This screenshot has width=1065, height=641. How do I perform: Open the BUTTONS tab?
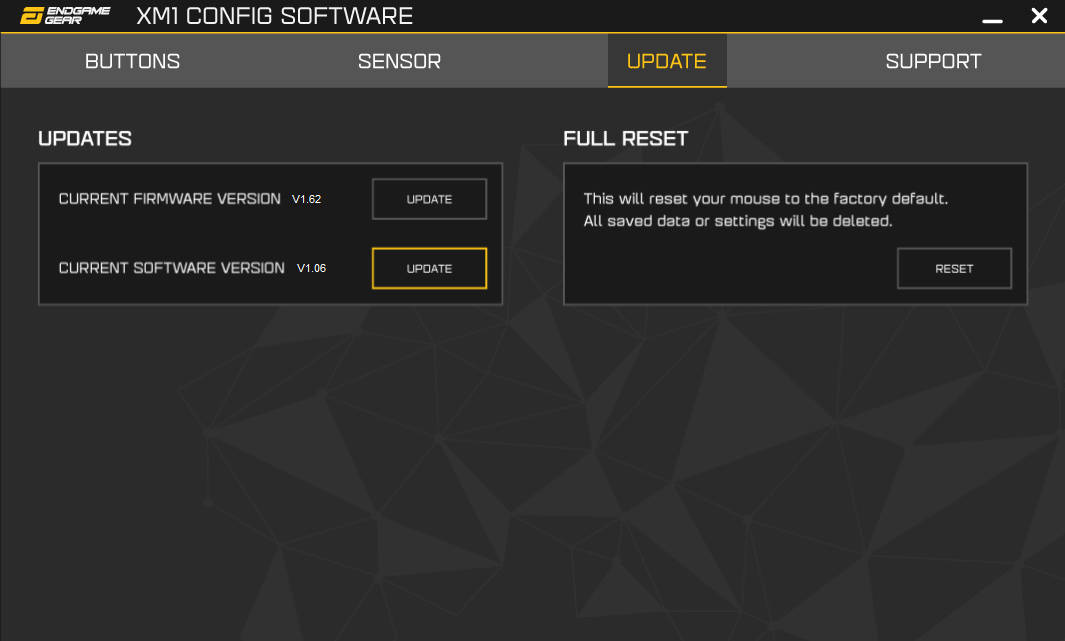(132, 61)
